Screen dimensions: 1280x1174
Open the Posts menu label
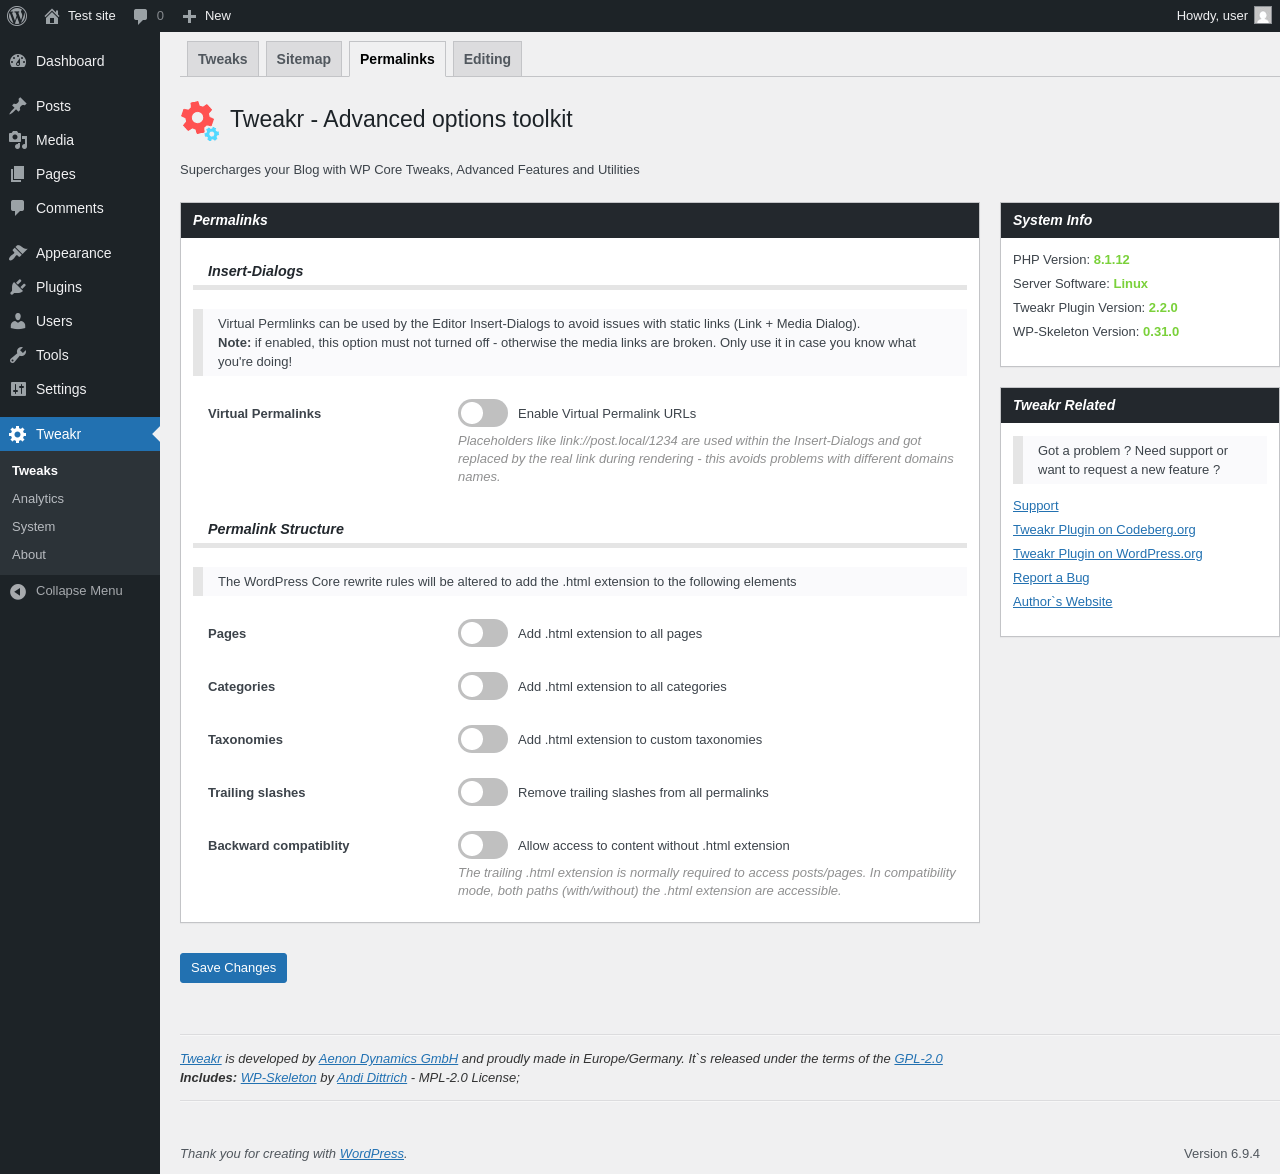coord(53,106)
